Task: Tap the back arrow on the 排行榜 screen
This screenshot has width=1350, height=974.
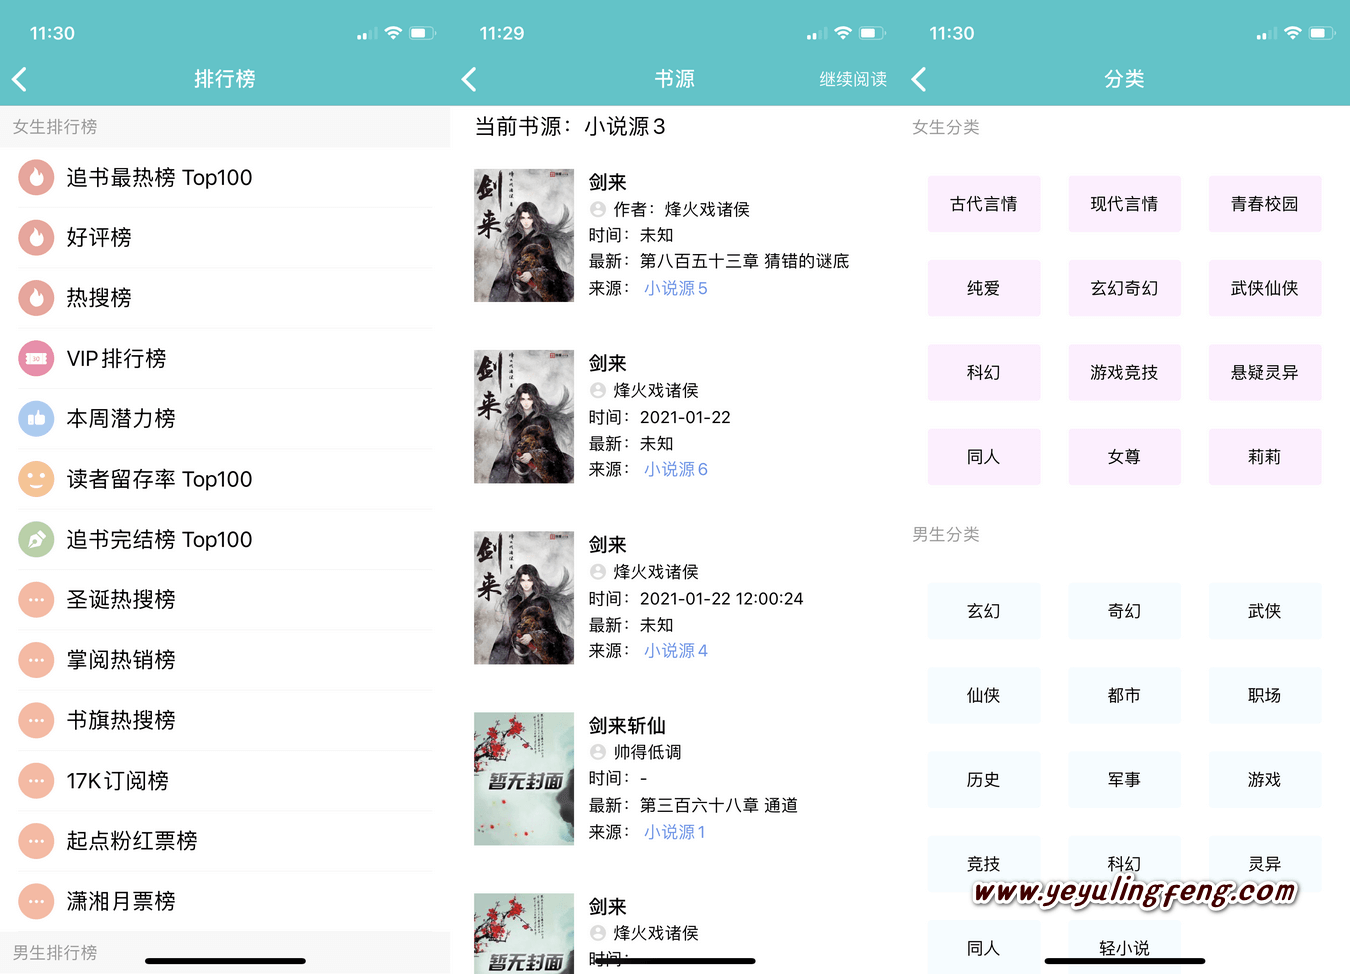Action: [19, 79]
